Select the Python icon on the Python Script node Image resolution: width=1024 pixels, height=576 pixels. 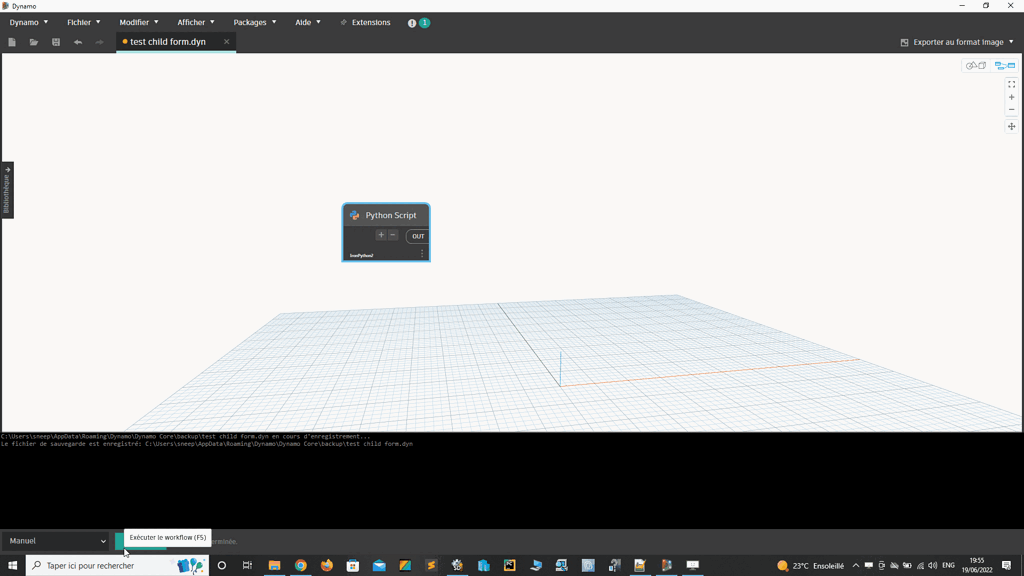coord(353,214)
